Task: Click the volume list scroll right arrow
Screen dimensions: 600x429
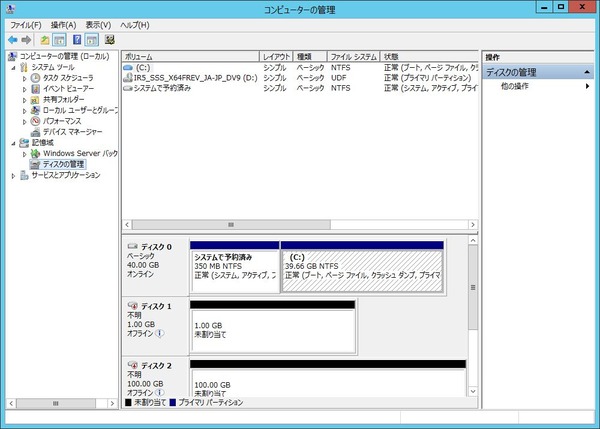Action: tap(473, 225)
